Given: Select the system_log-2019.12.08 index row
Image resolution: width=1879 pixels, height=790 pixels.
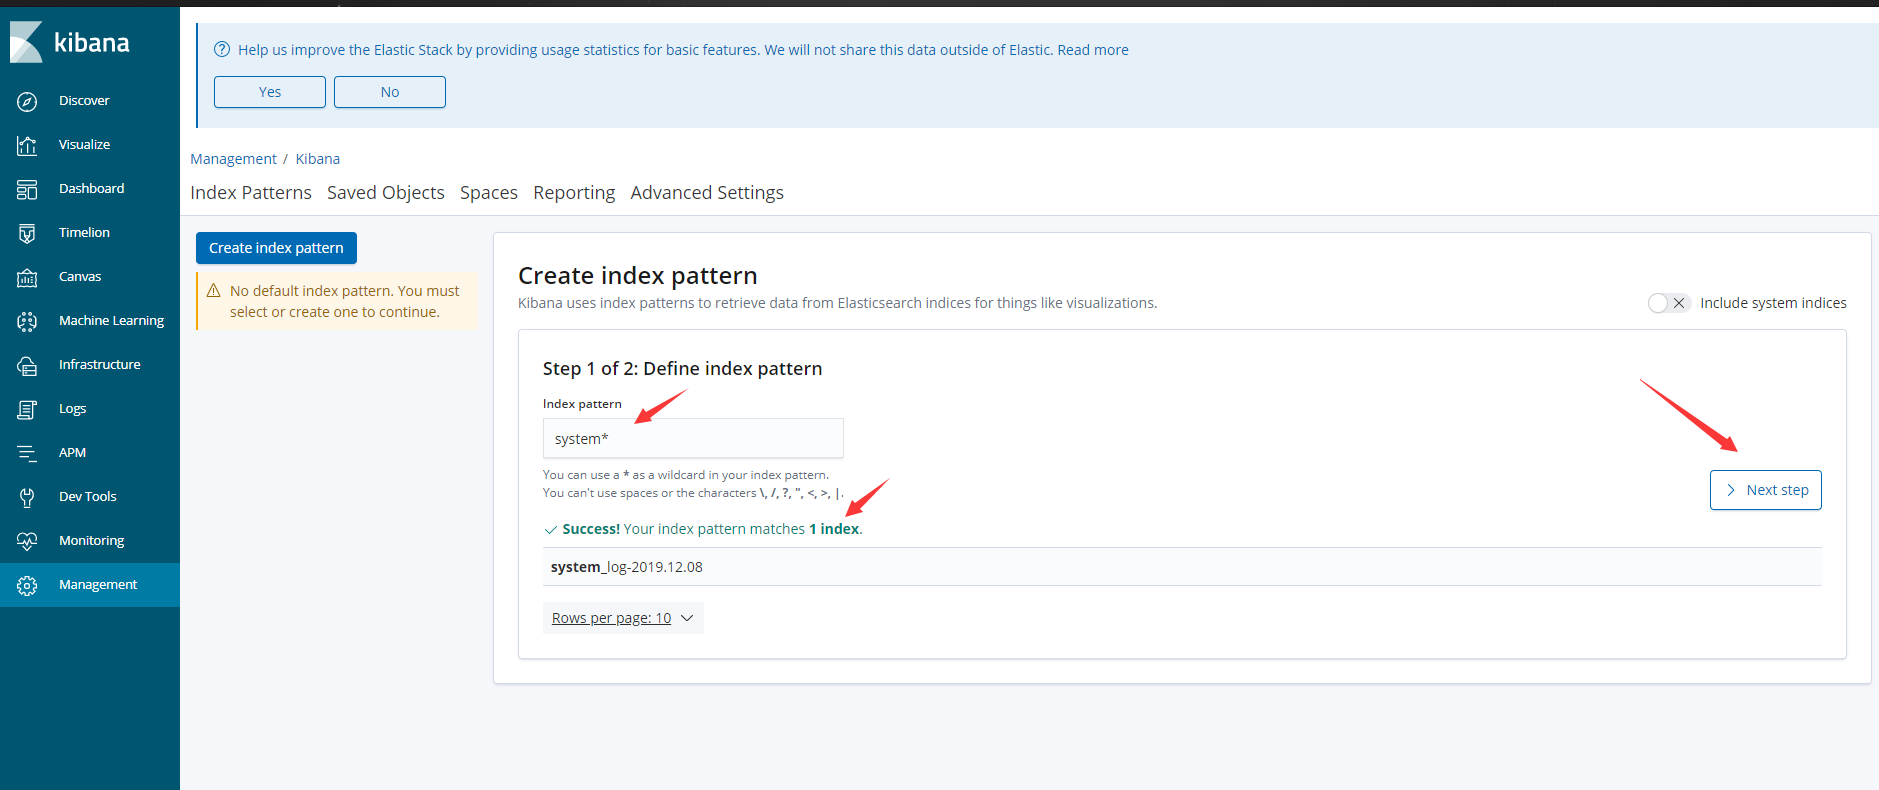Looking at the screenshot, I should (x=1182, y=567).
